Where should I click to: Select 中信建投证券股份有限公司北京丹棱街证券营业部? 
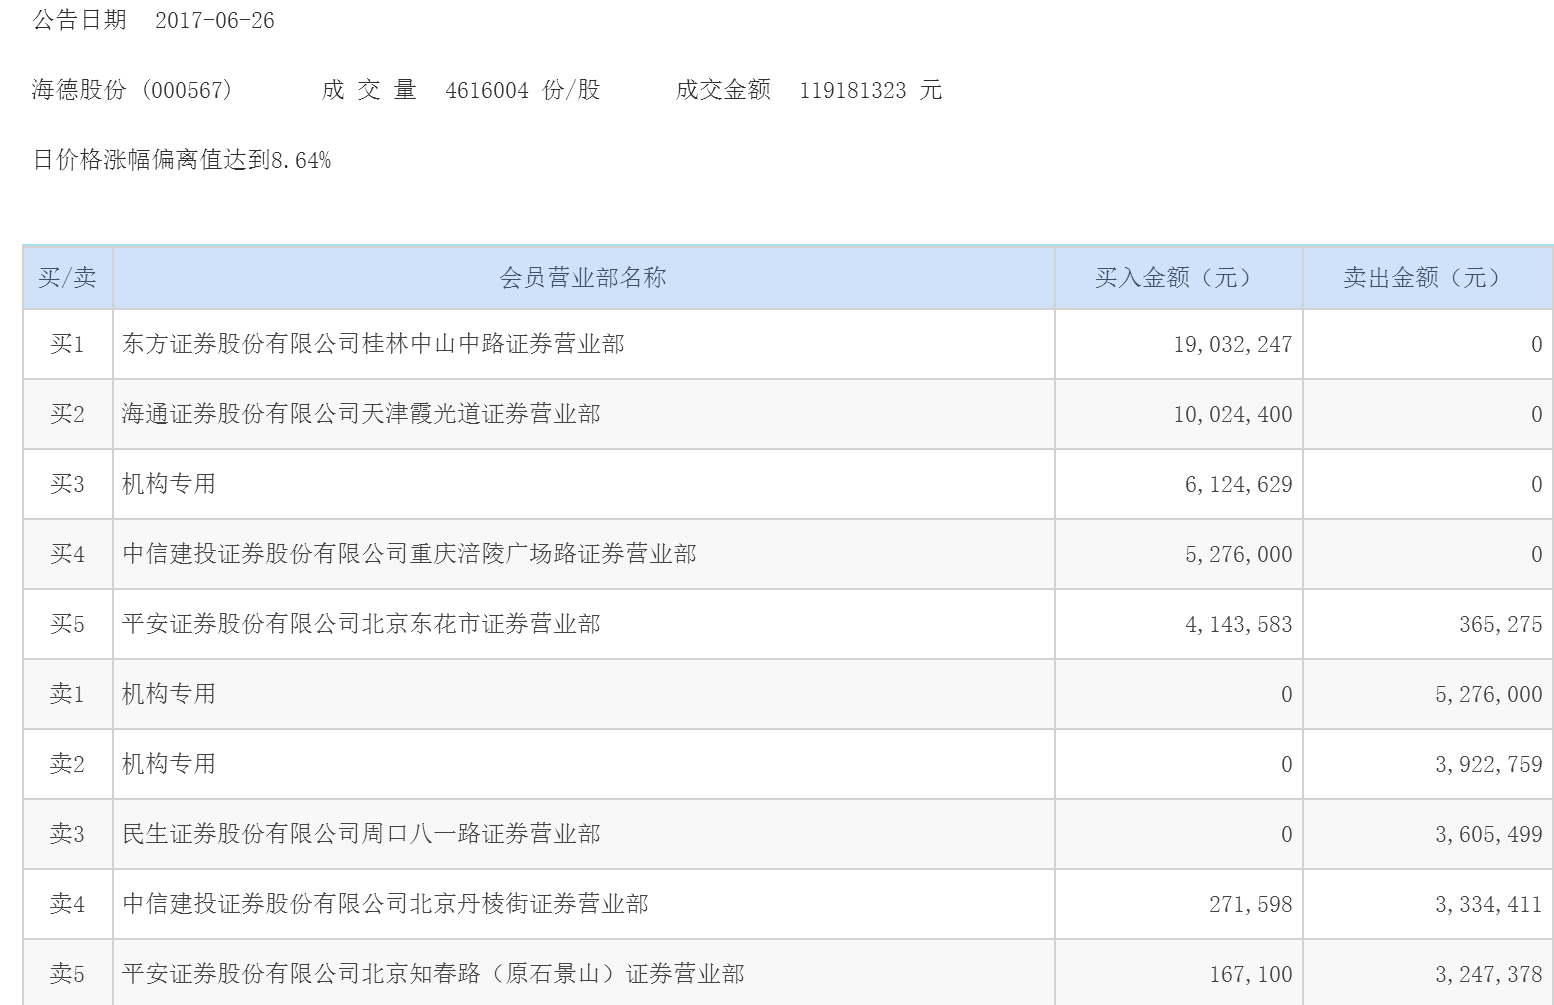click(385, 904)
